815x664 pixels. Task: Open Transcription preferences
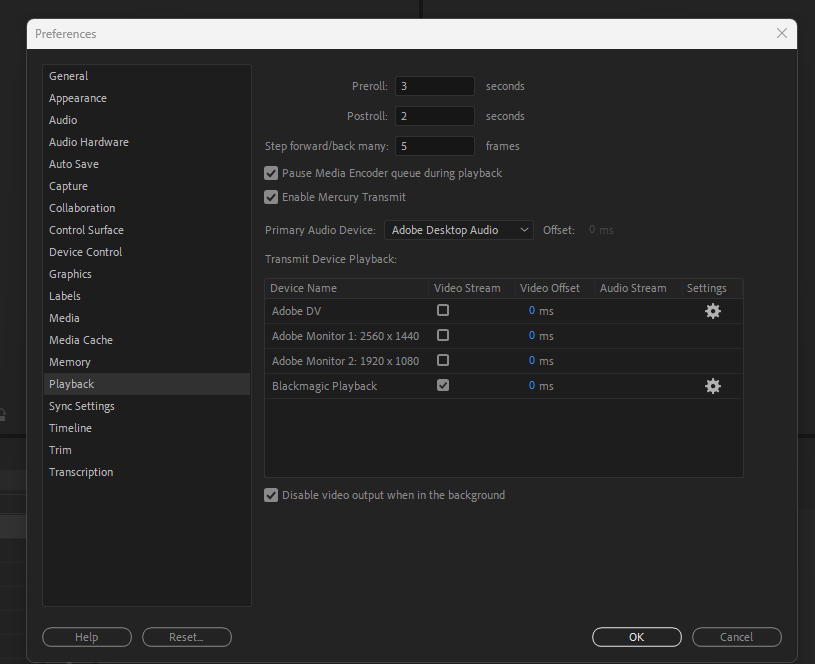(81, 471)
